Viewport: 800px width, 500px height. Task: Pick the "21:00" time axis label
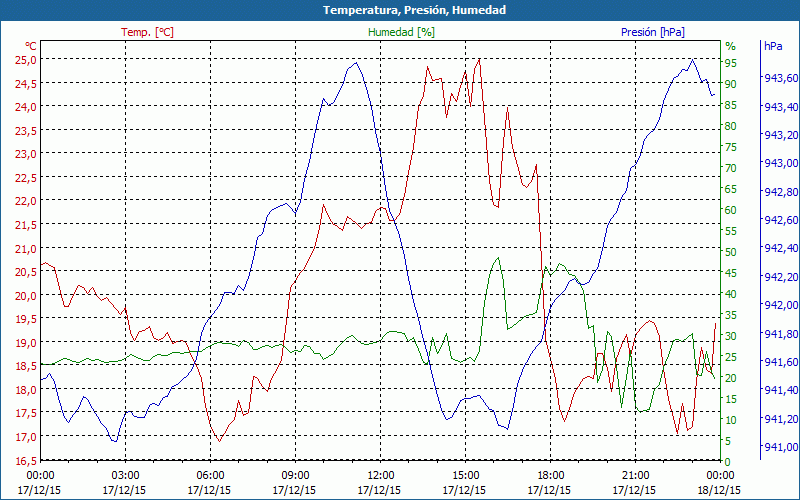[x=635, y=475]
